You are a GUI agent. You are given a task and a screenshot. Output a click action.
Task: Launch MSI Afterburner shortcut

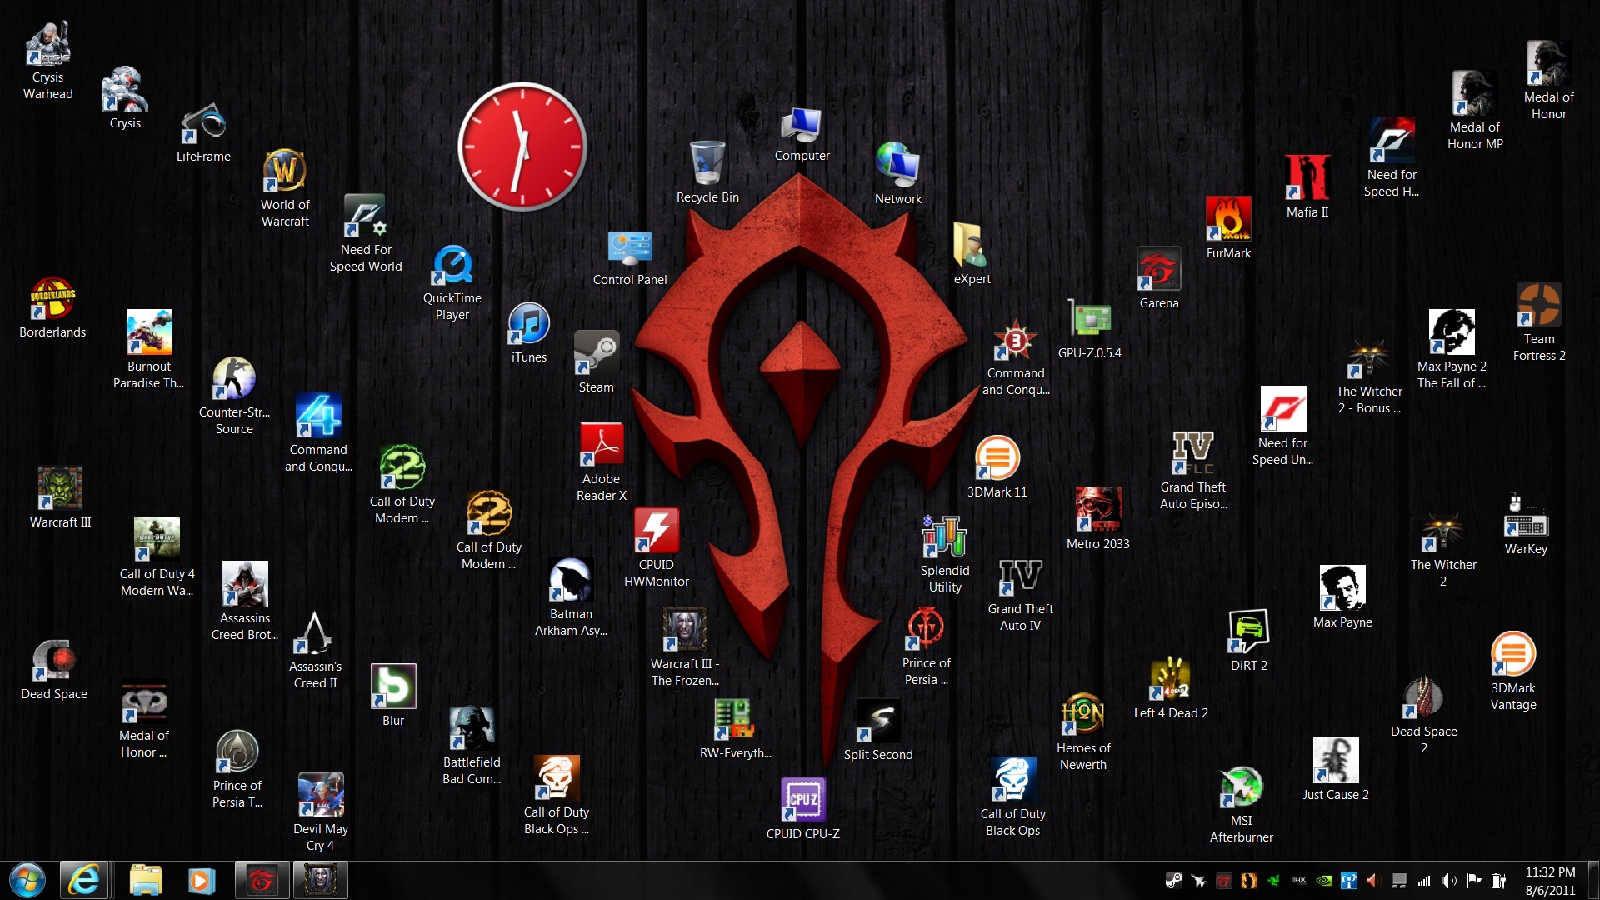(1241, 806)
